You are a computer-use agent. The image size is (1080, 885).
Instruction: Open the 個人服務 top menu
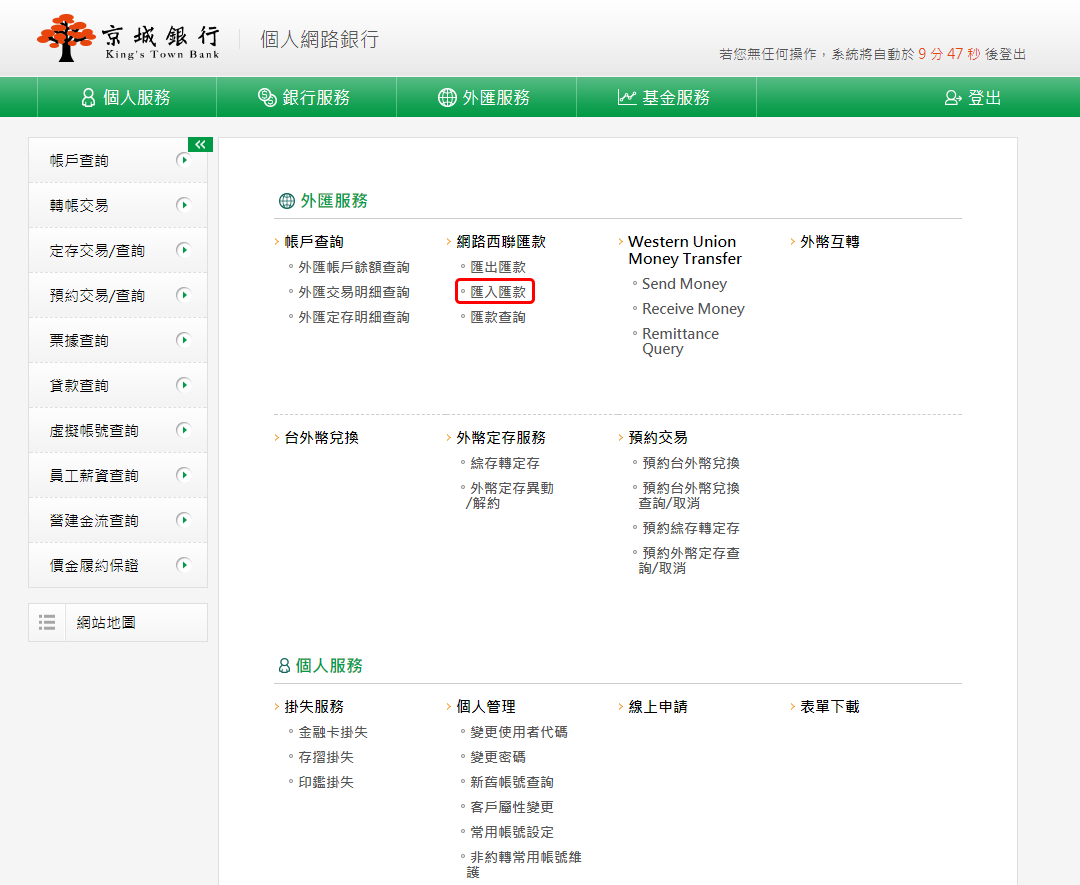(x=127, y=97)
